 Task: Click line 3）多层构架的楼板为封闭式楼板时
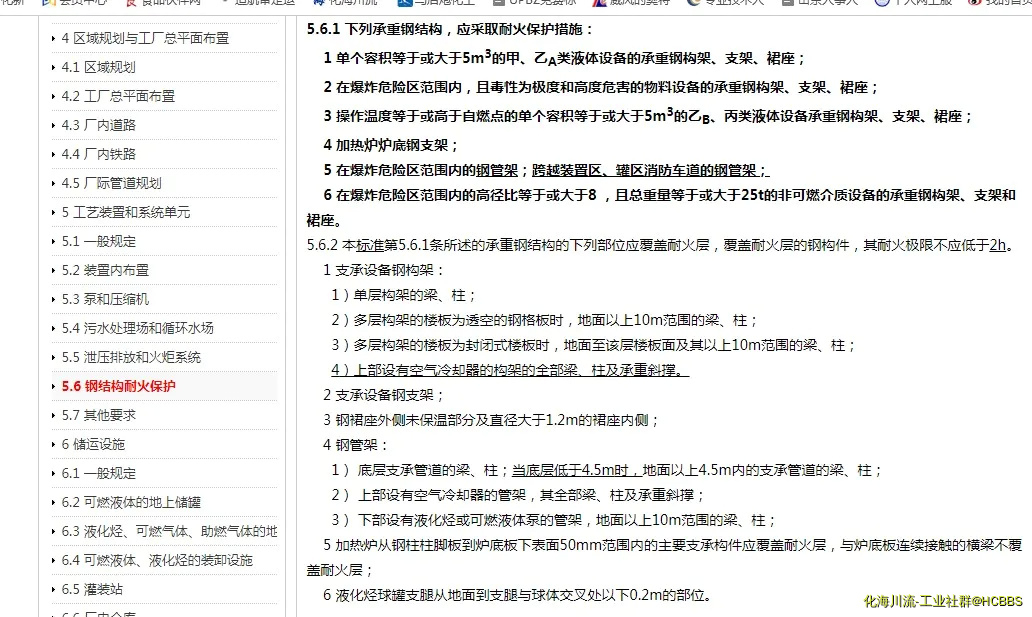594,345
